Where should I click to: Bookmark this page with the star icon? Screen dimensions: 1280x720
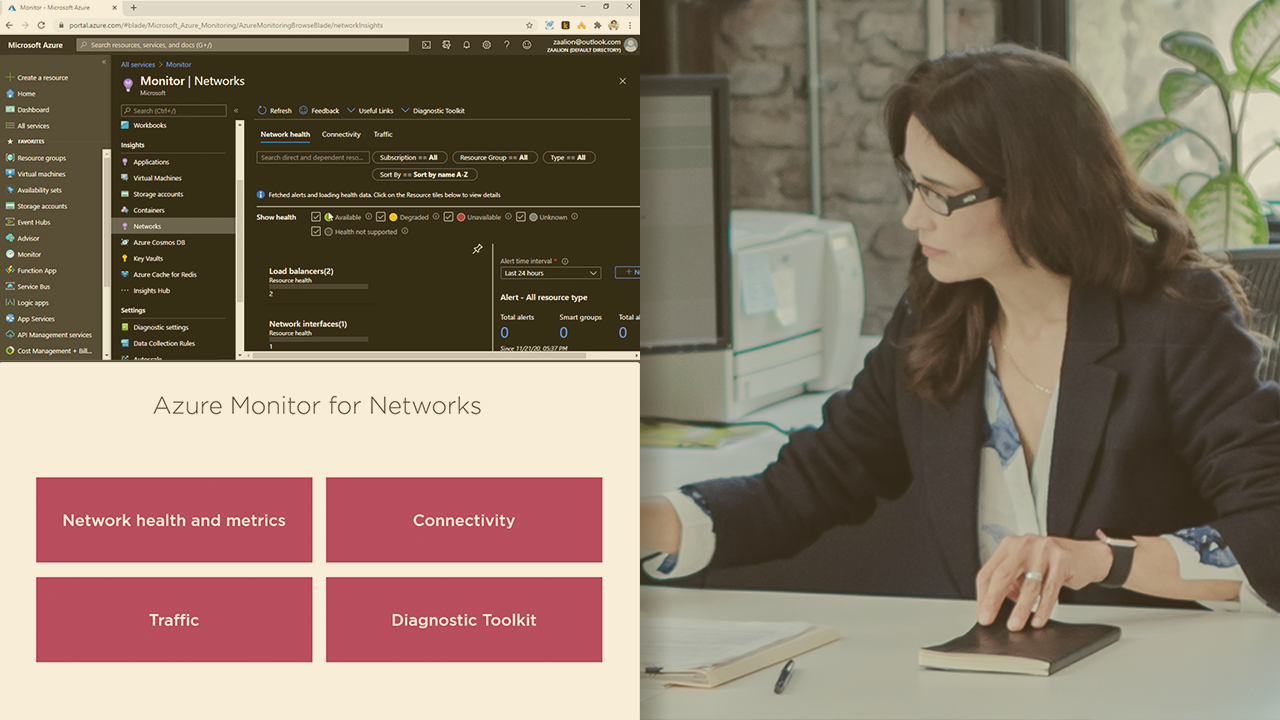(x=529, y=25)
